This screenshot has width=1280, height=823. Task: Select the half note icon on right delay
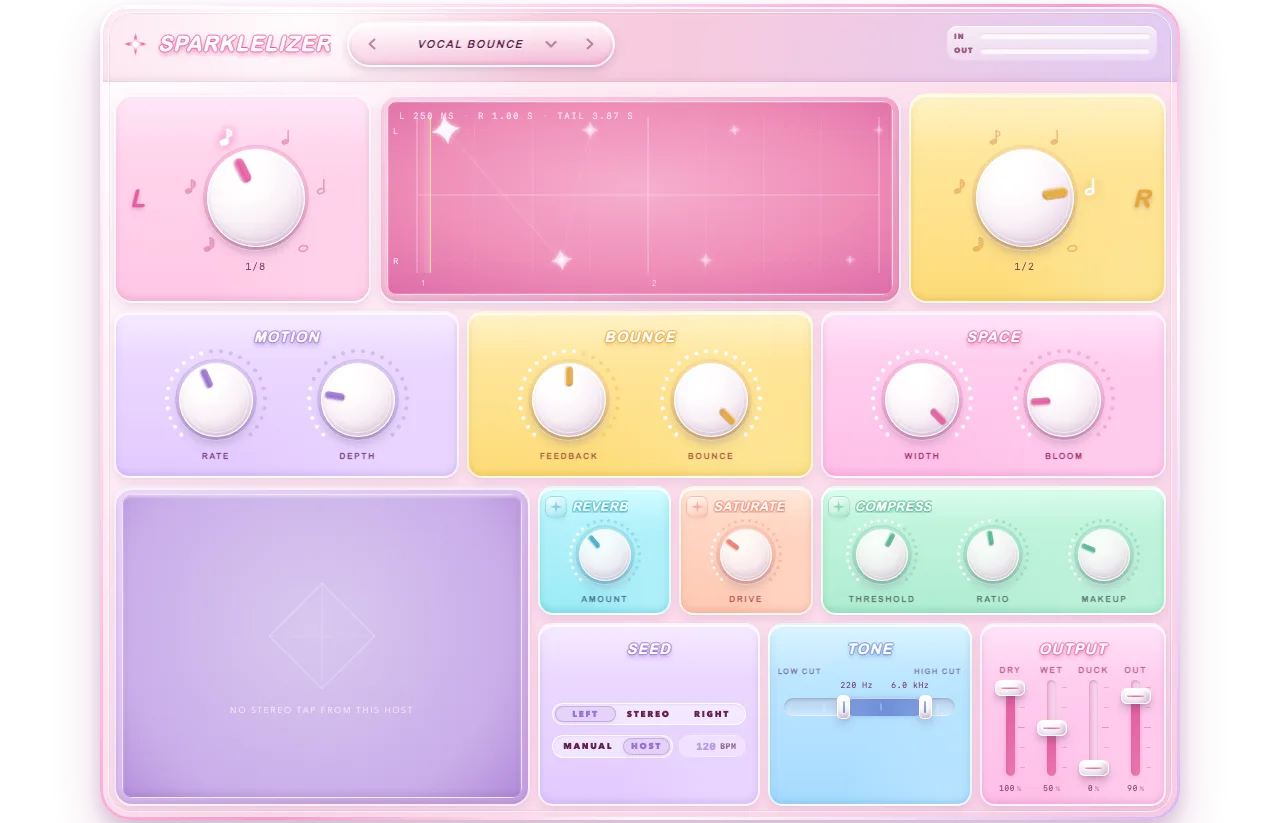click(1091, 186)
